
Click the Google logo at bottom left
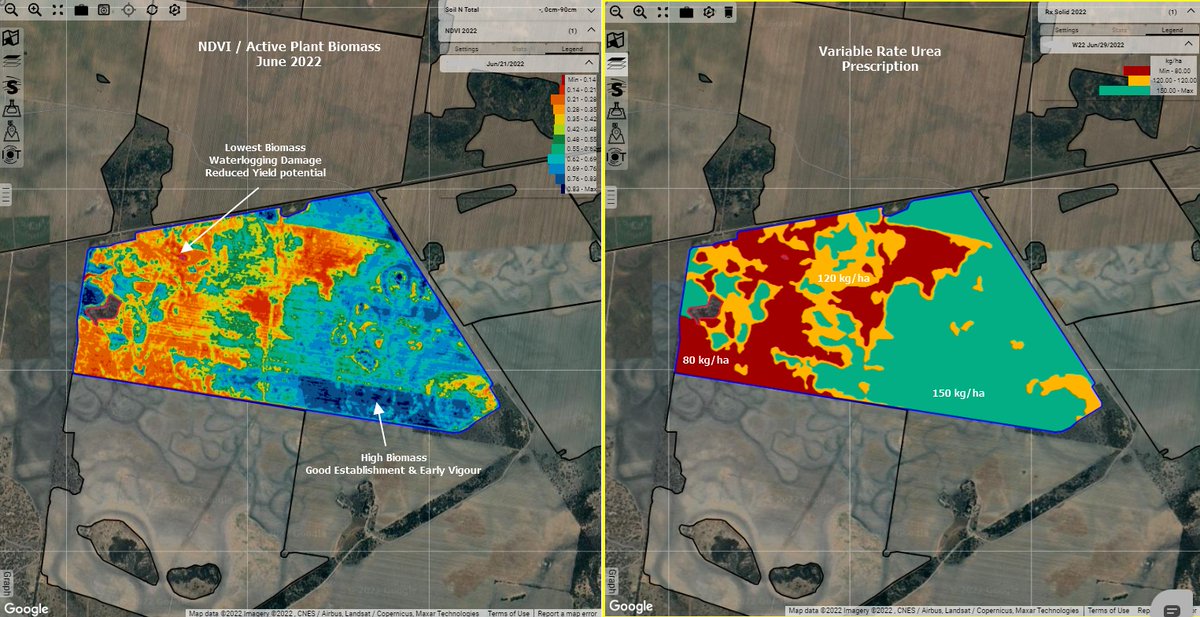[25, 606]
